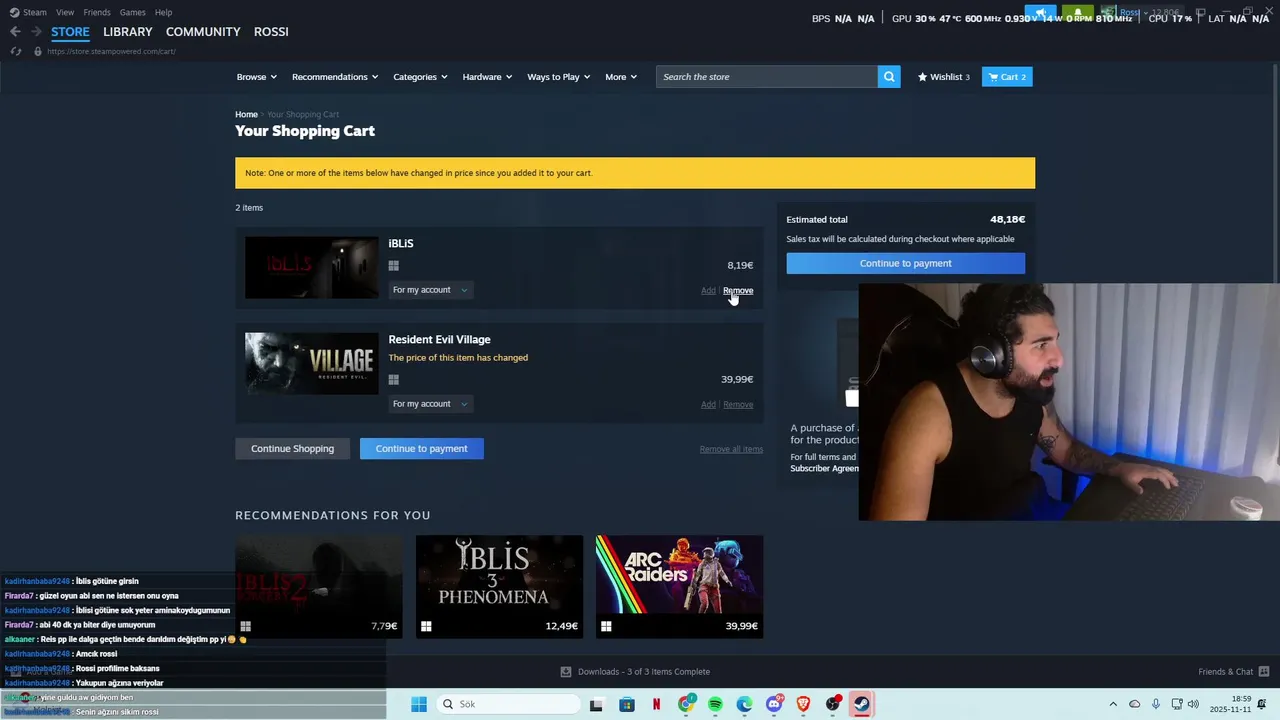Screen dimensions: 1280x720
Task: Click the Windows platform icon under Resident Evil Village
Action: pos(393,380)
